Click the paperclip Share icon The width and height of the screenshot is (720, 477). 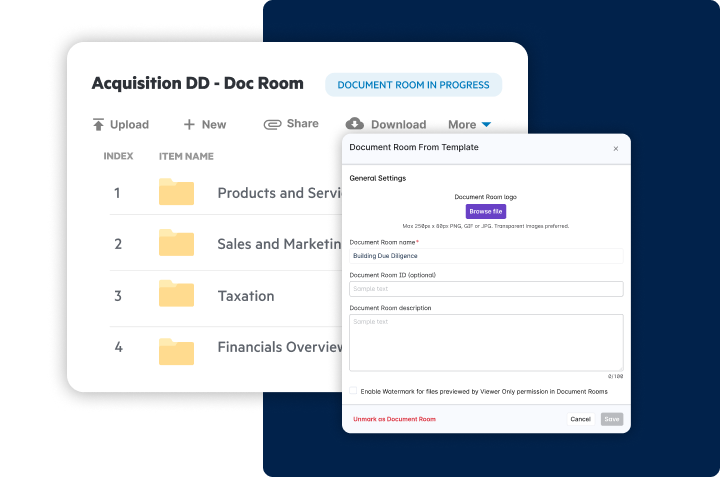click(272, 124)
